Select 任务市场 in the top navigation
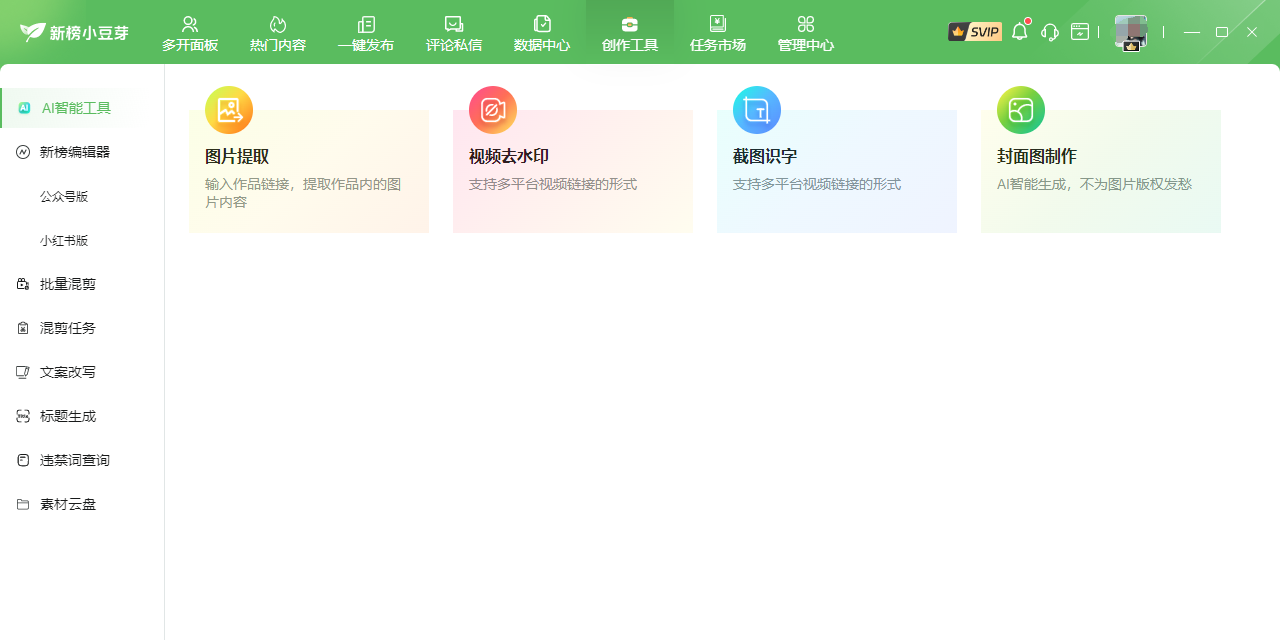This screenshot has height=640, width=1280. click(x=718, y=33)
